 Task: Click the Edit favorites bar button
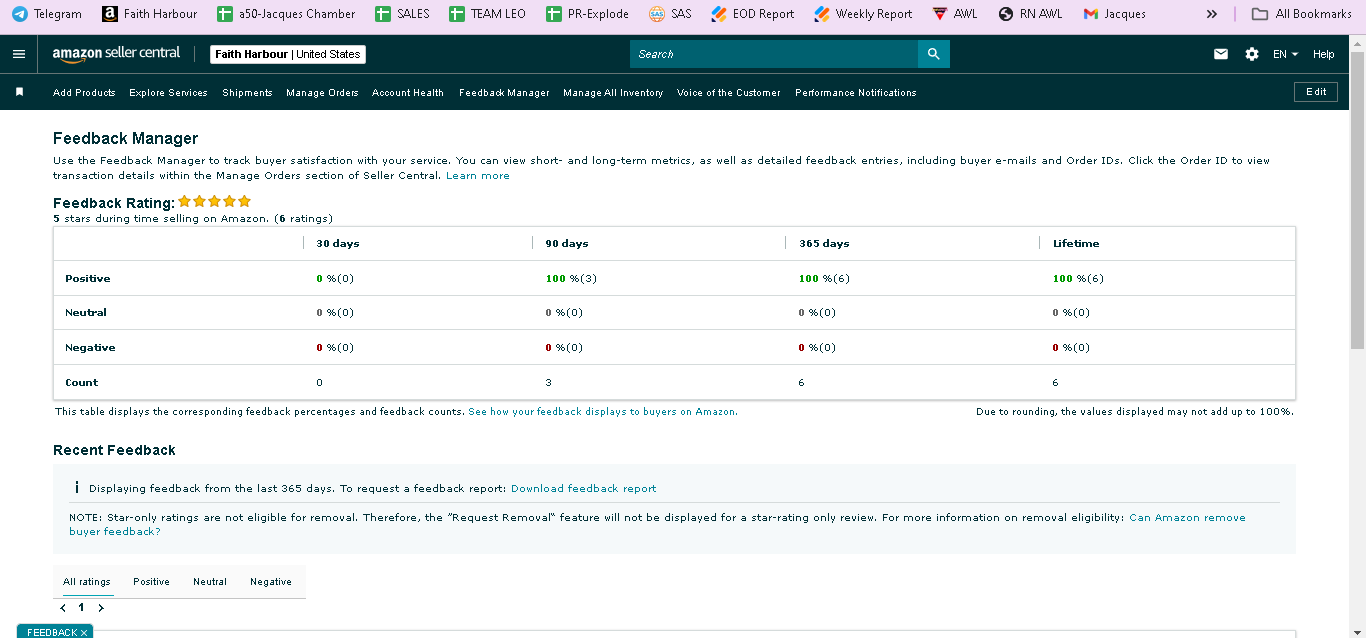(x=1316, y=92)
